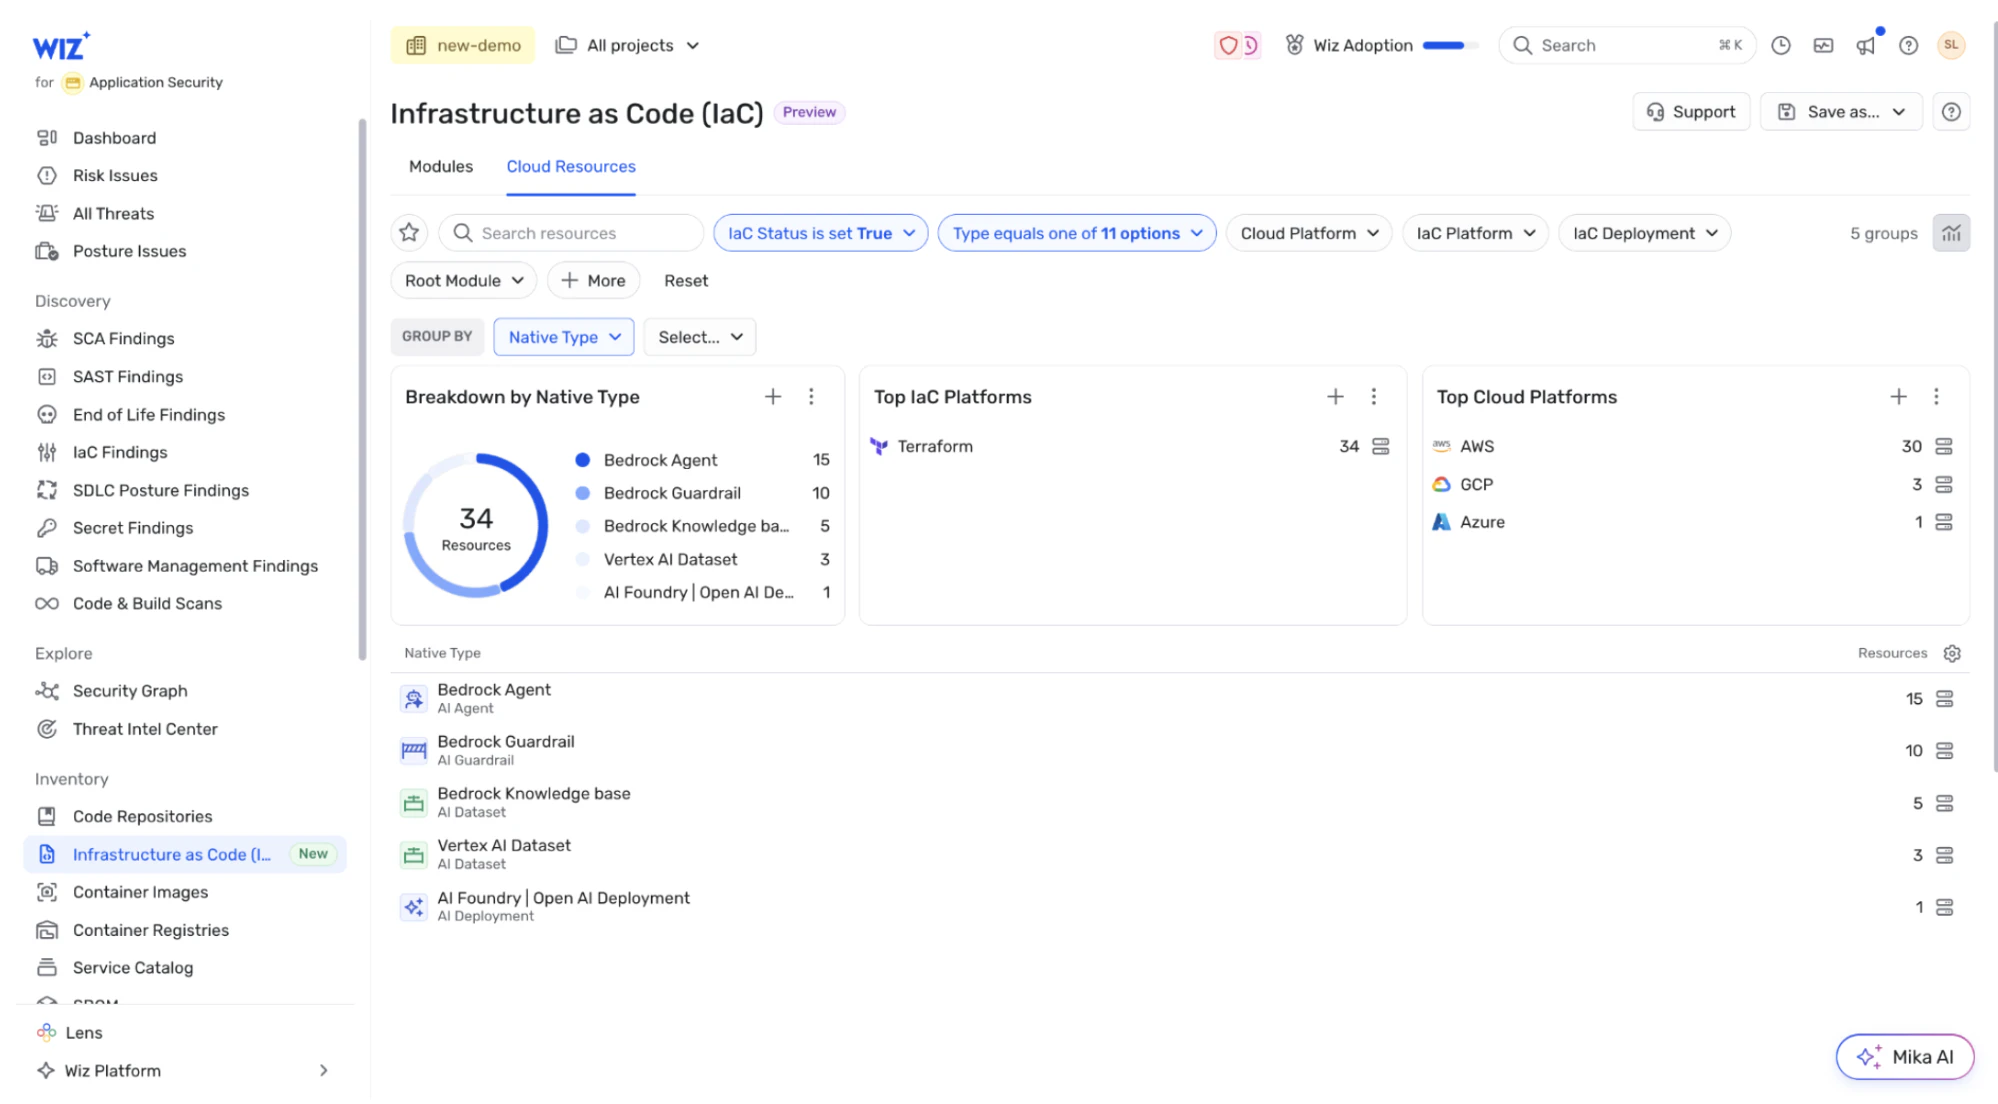Image resolution: width=1998 pixels, height=1104 pixels.
Task: Open secondary group by Select dropdown
Action: [x=700, y=337]
